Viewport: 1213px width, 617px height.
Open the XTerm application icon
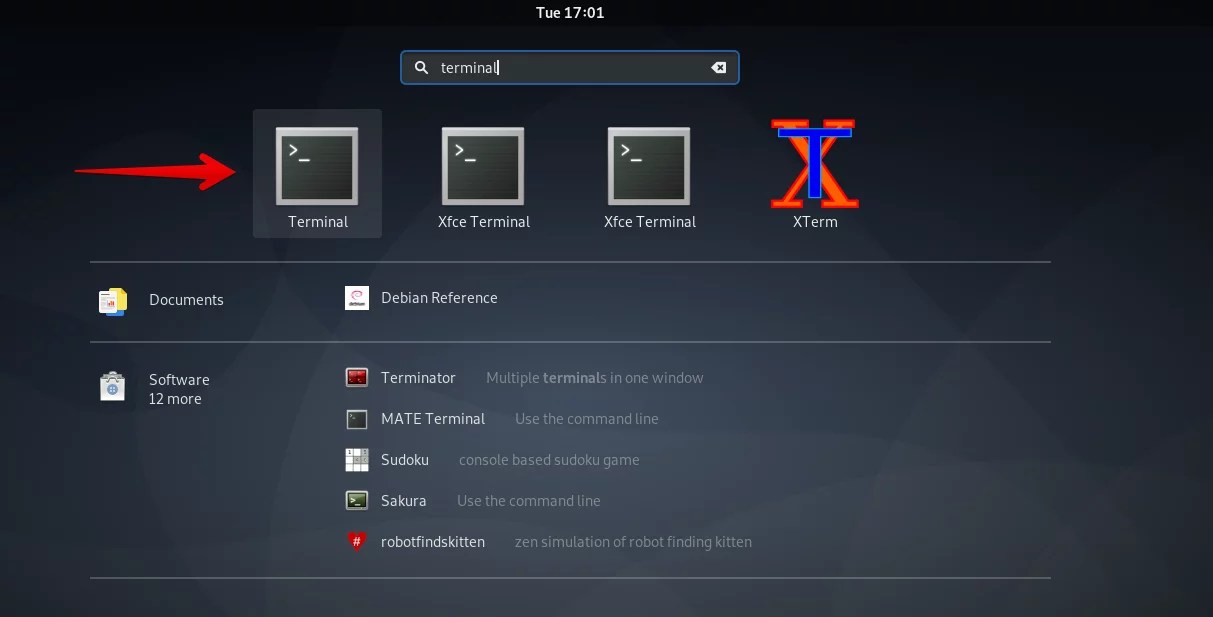815,164
